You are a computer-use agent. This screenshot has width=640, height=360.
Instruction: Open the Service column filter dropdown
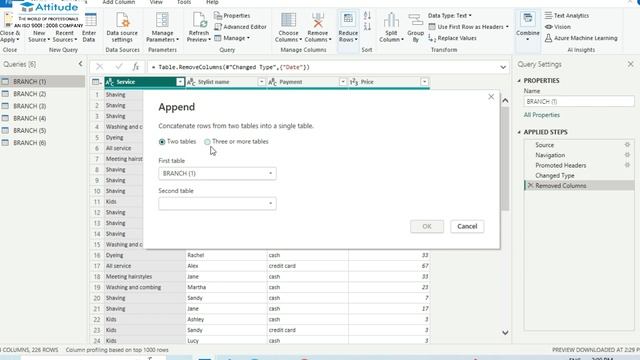[180, 82]
